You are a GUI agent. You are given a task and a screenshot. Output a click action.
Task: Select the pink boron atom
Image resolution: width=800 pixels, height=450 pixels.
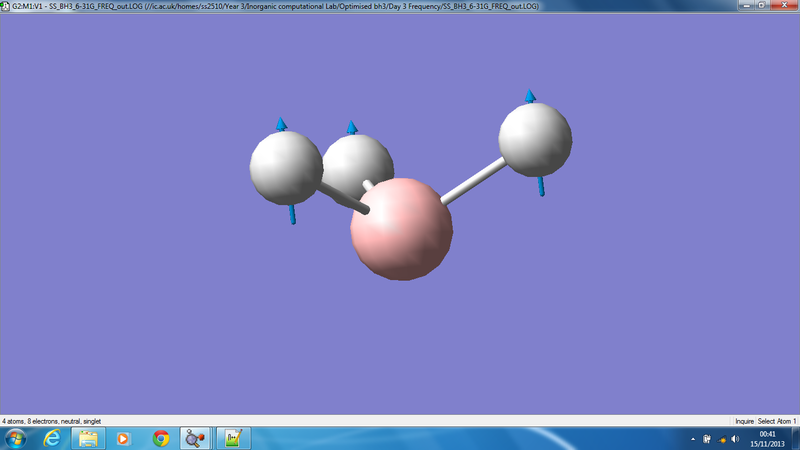(402, 229)
